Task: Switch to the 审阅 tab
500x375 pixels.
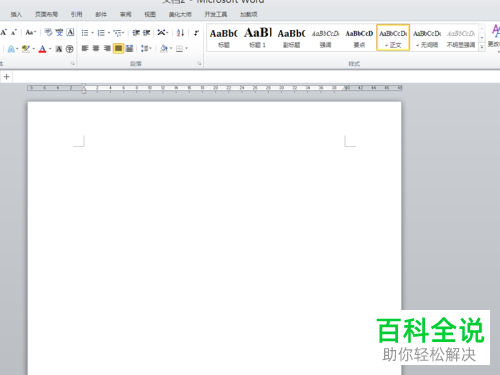Action: pos(126,14)
